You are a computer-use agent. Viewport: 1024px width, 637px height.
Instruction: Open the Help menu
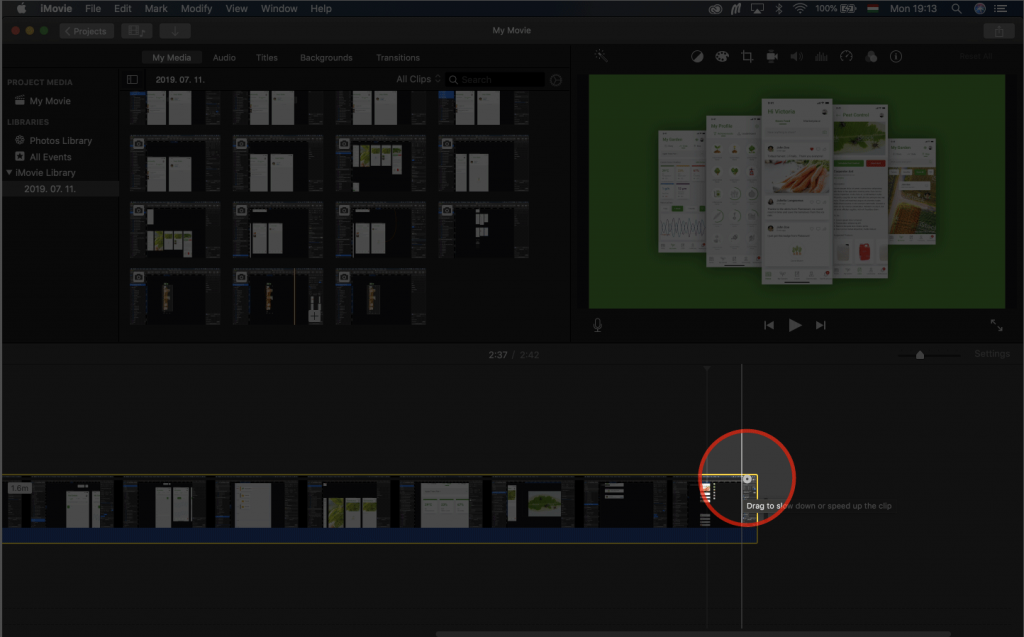[321, 8]
